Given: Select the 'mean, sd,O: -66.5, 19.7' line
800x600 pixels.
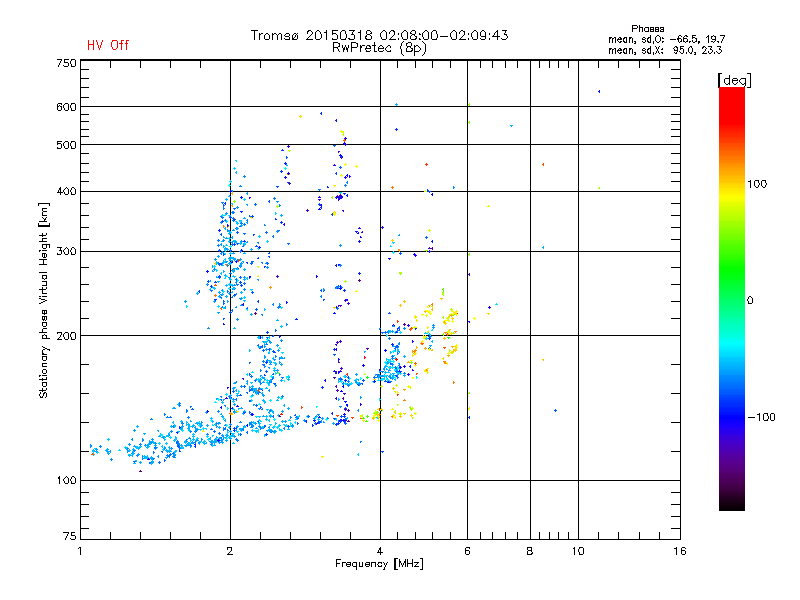Looking at the screenshot, I should (666, 39).
